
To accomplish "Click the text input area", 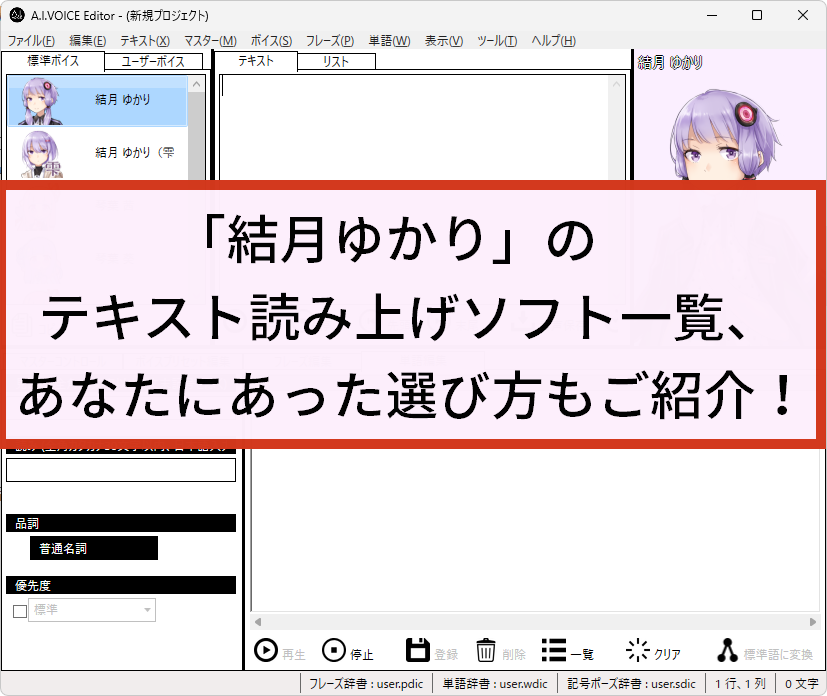I will coord(414,128).
